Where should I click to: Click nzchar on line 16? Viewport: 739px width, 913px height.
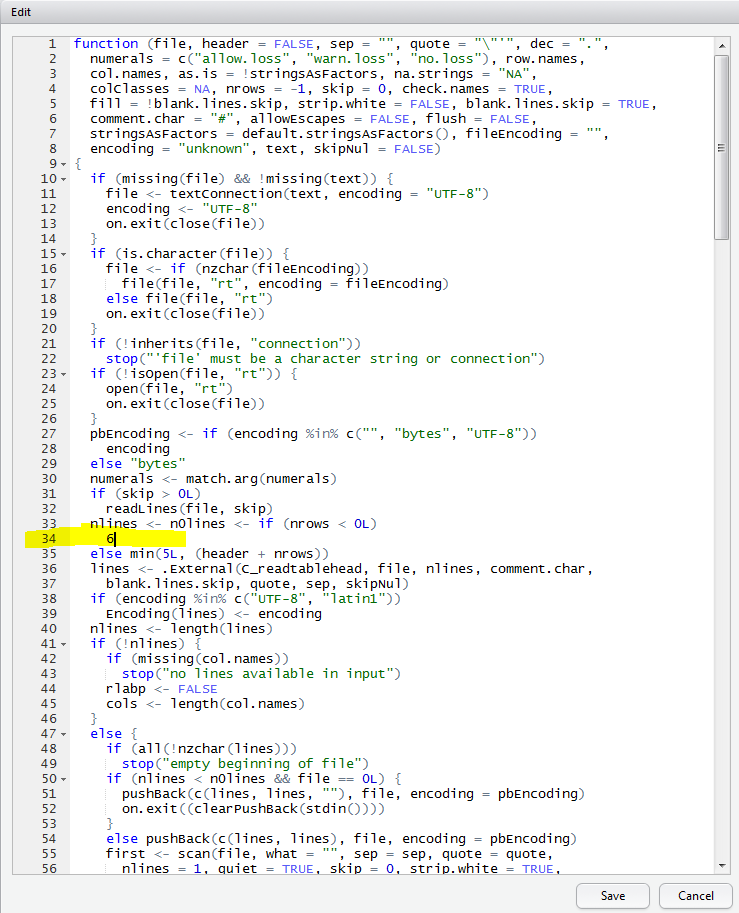pyautogui.click(x=226, y=269)
